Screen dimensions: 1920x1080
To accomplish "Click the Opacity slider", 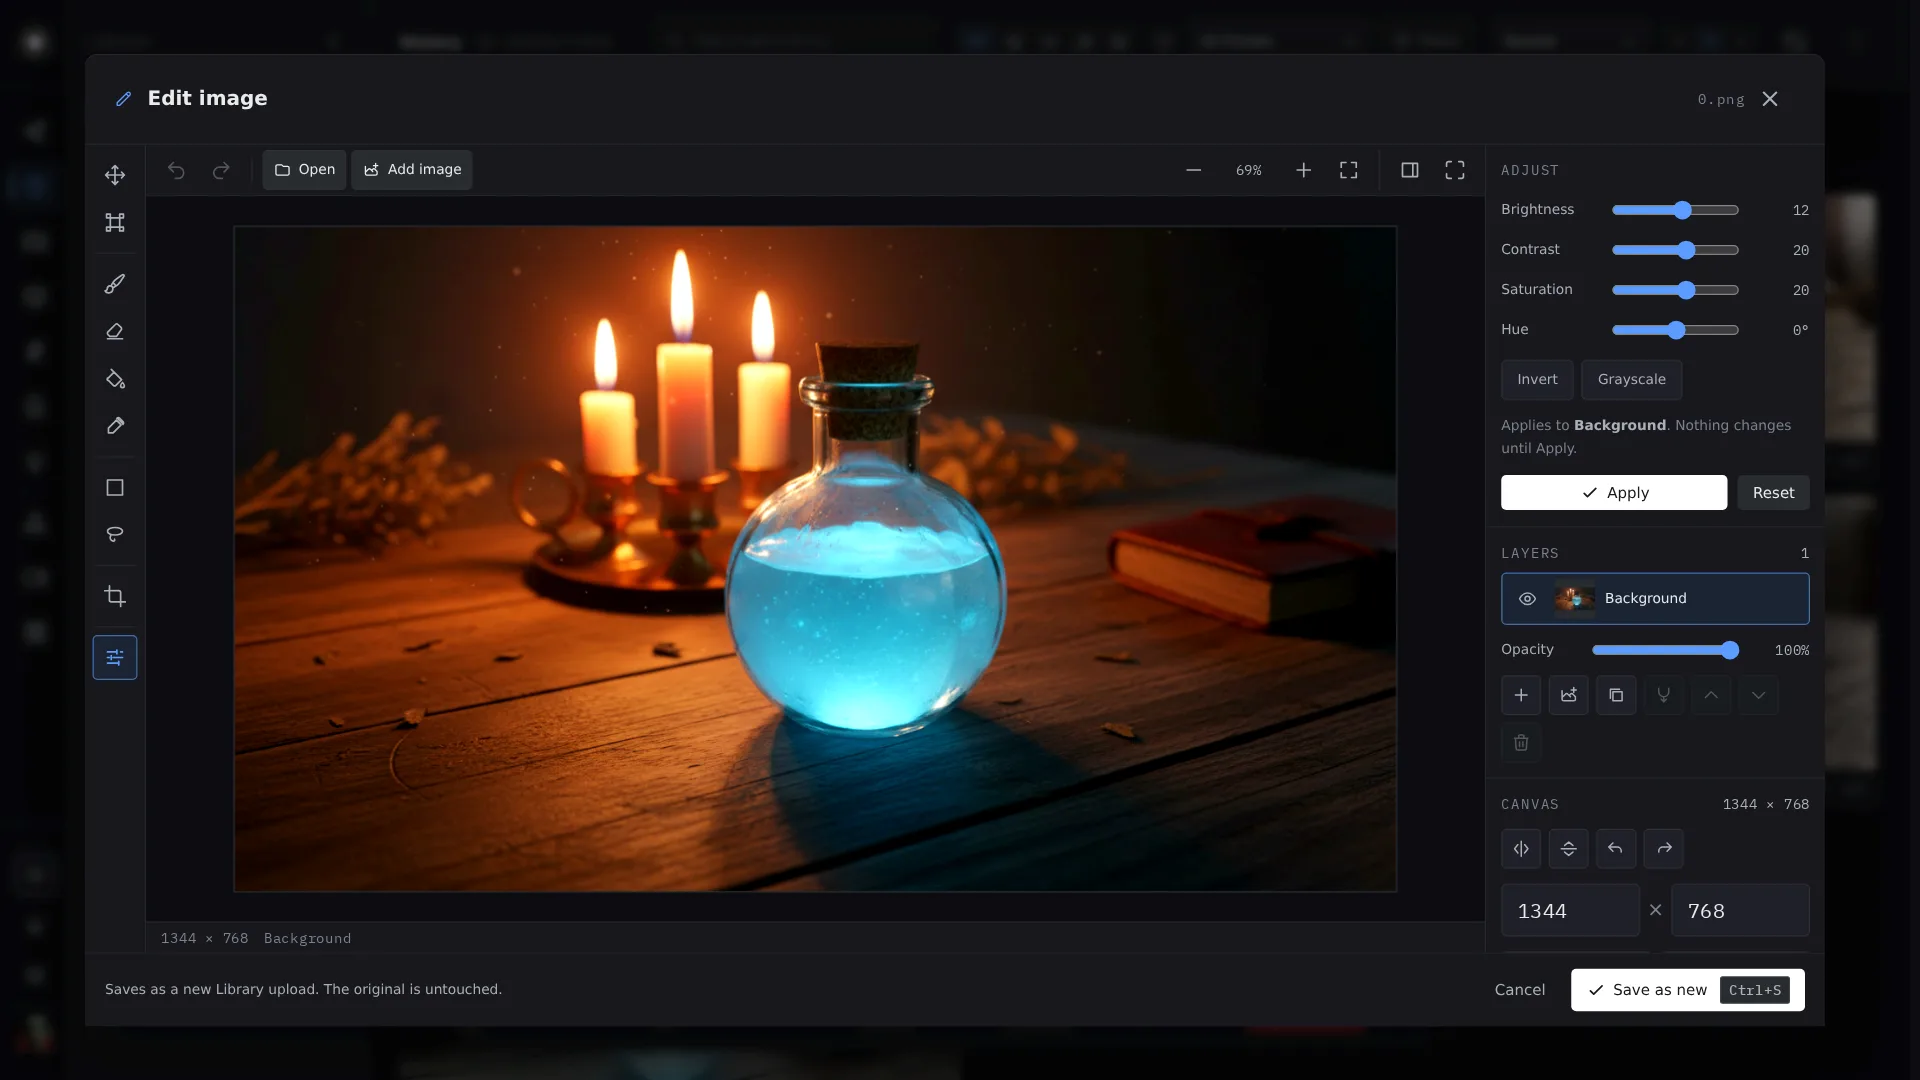I will [x=1665, y=650].
